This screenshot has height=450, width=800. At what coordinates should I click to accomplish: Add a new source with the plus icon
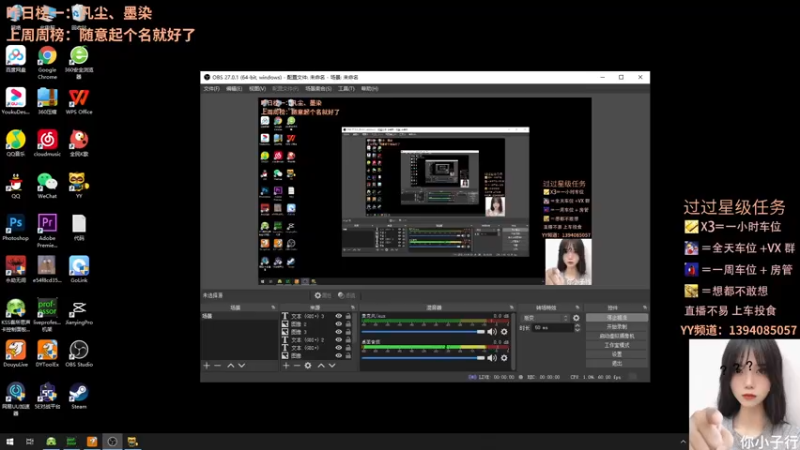point(286,366)
